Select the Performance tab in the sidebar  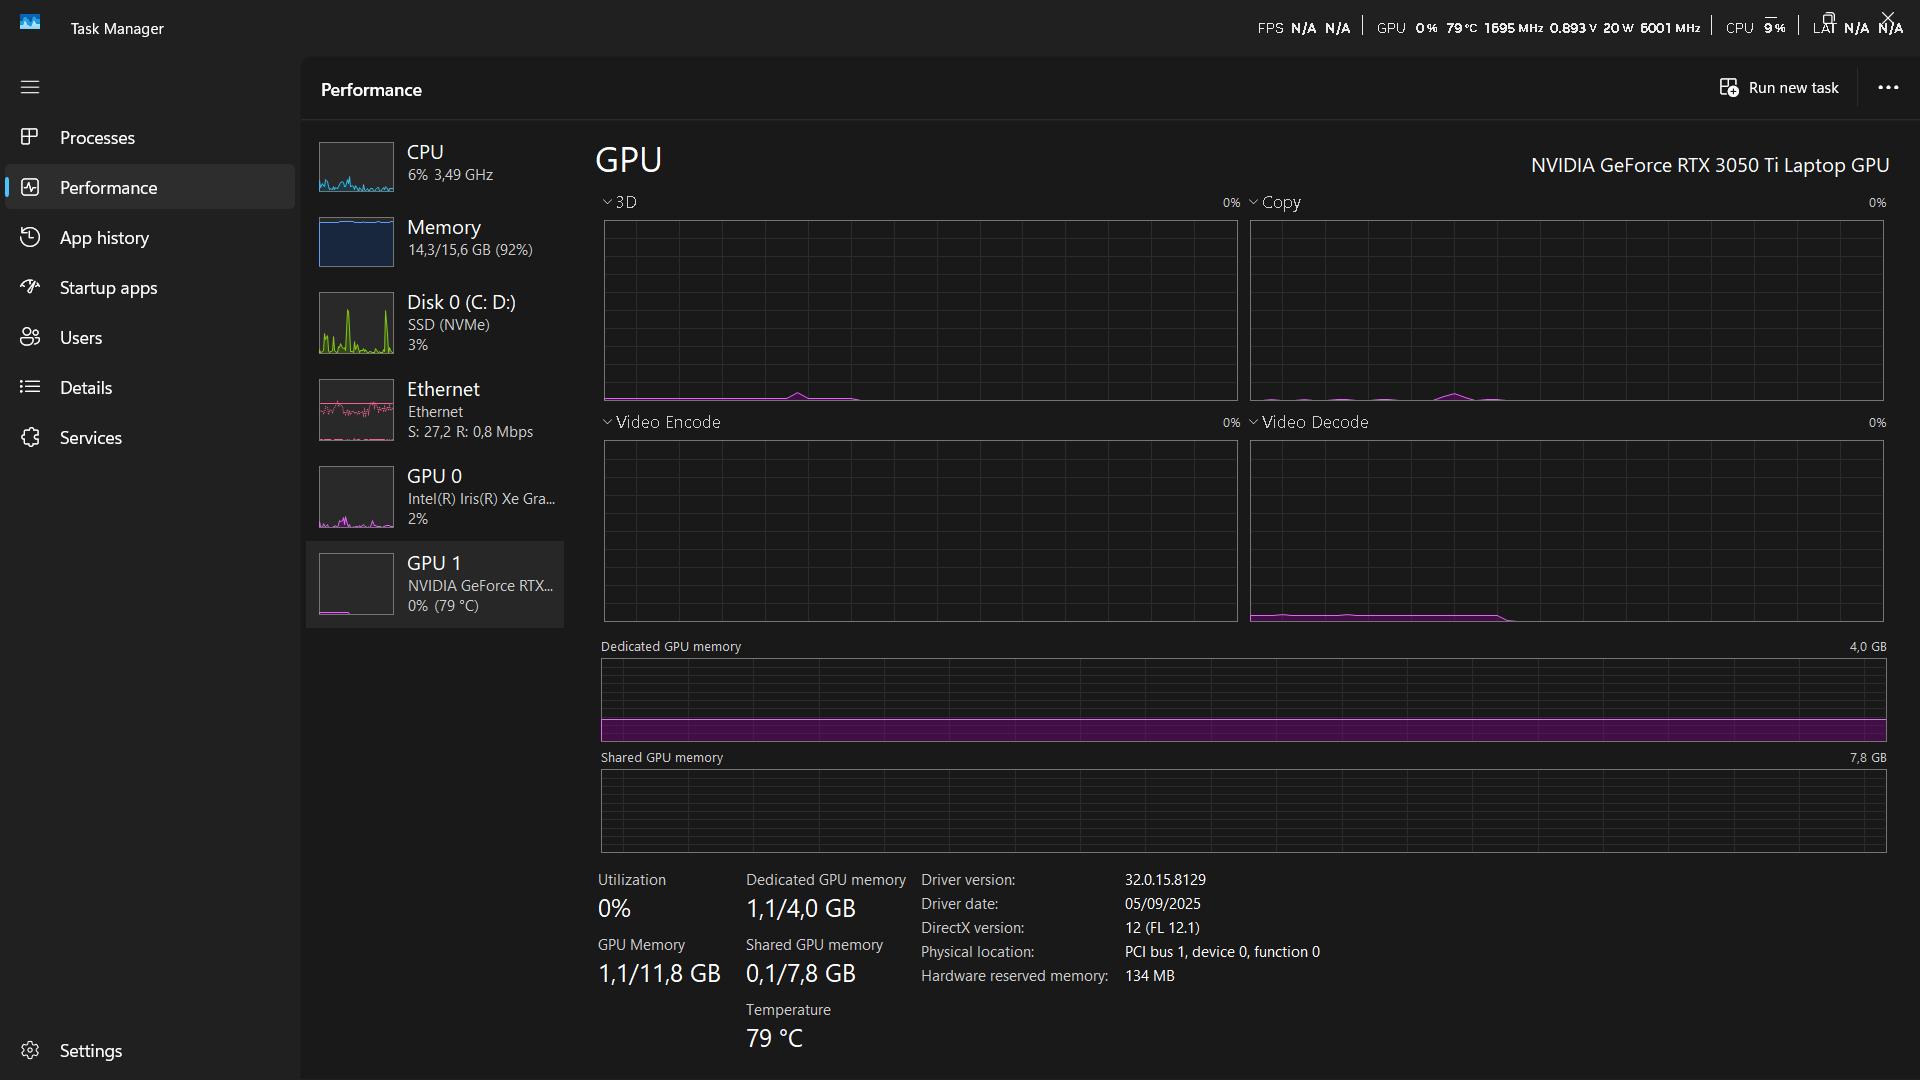108,187
